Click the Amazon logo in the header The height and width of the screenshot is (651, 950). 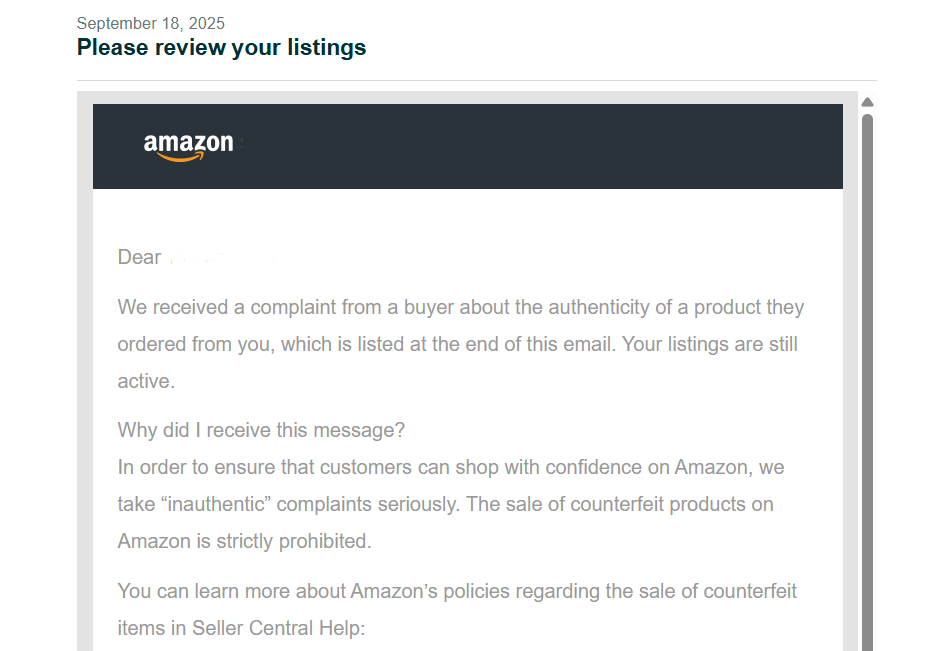188,146
